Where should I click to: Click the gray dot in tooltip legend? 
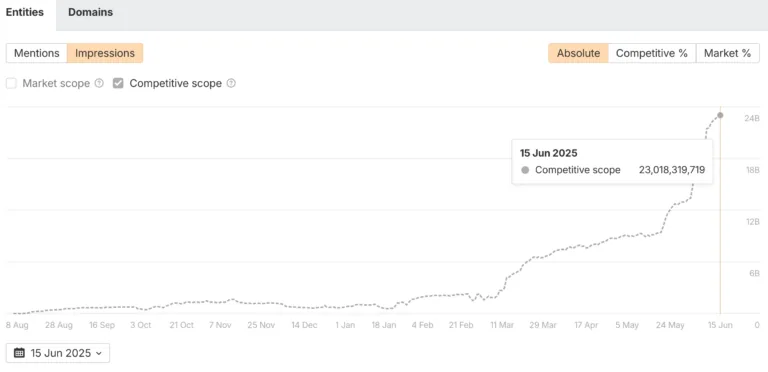526,170
